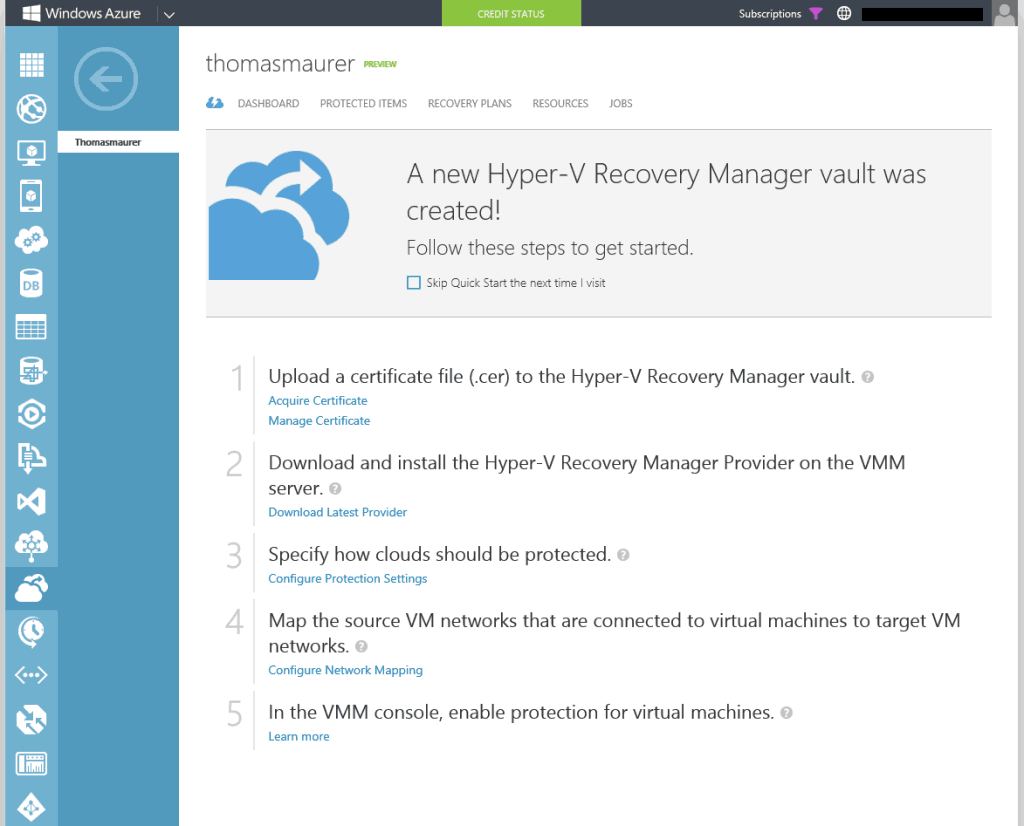The height and width of the screenshot is (826, 1024).
Task: Show help for cloud protection step
Action: point(623,554)
